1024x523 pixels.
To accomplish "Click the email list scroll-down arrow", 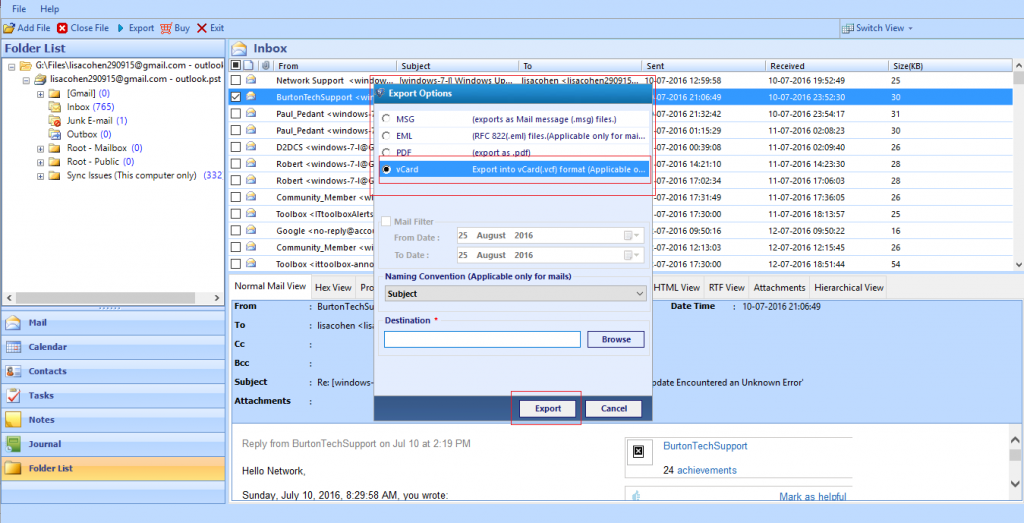I will 1017,264.
